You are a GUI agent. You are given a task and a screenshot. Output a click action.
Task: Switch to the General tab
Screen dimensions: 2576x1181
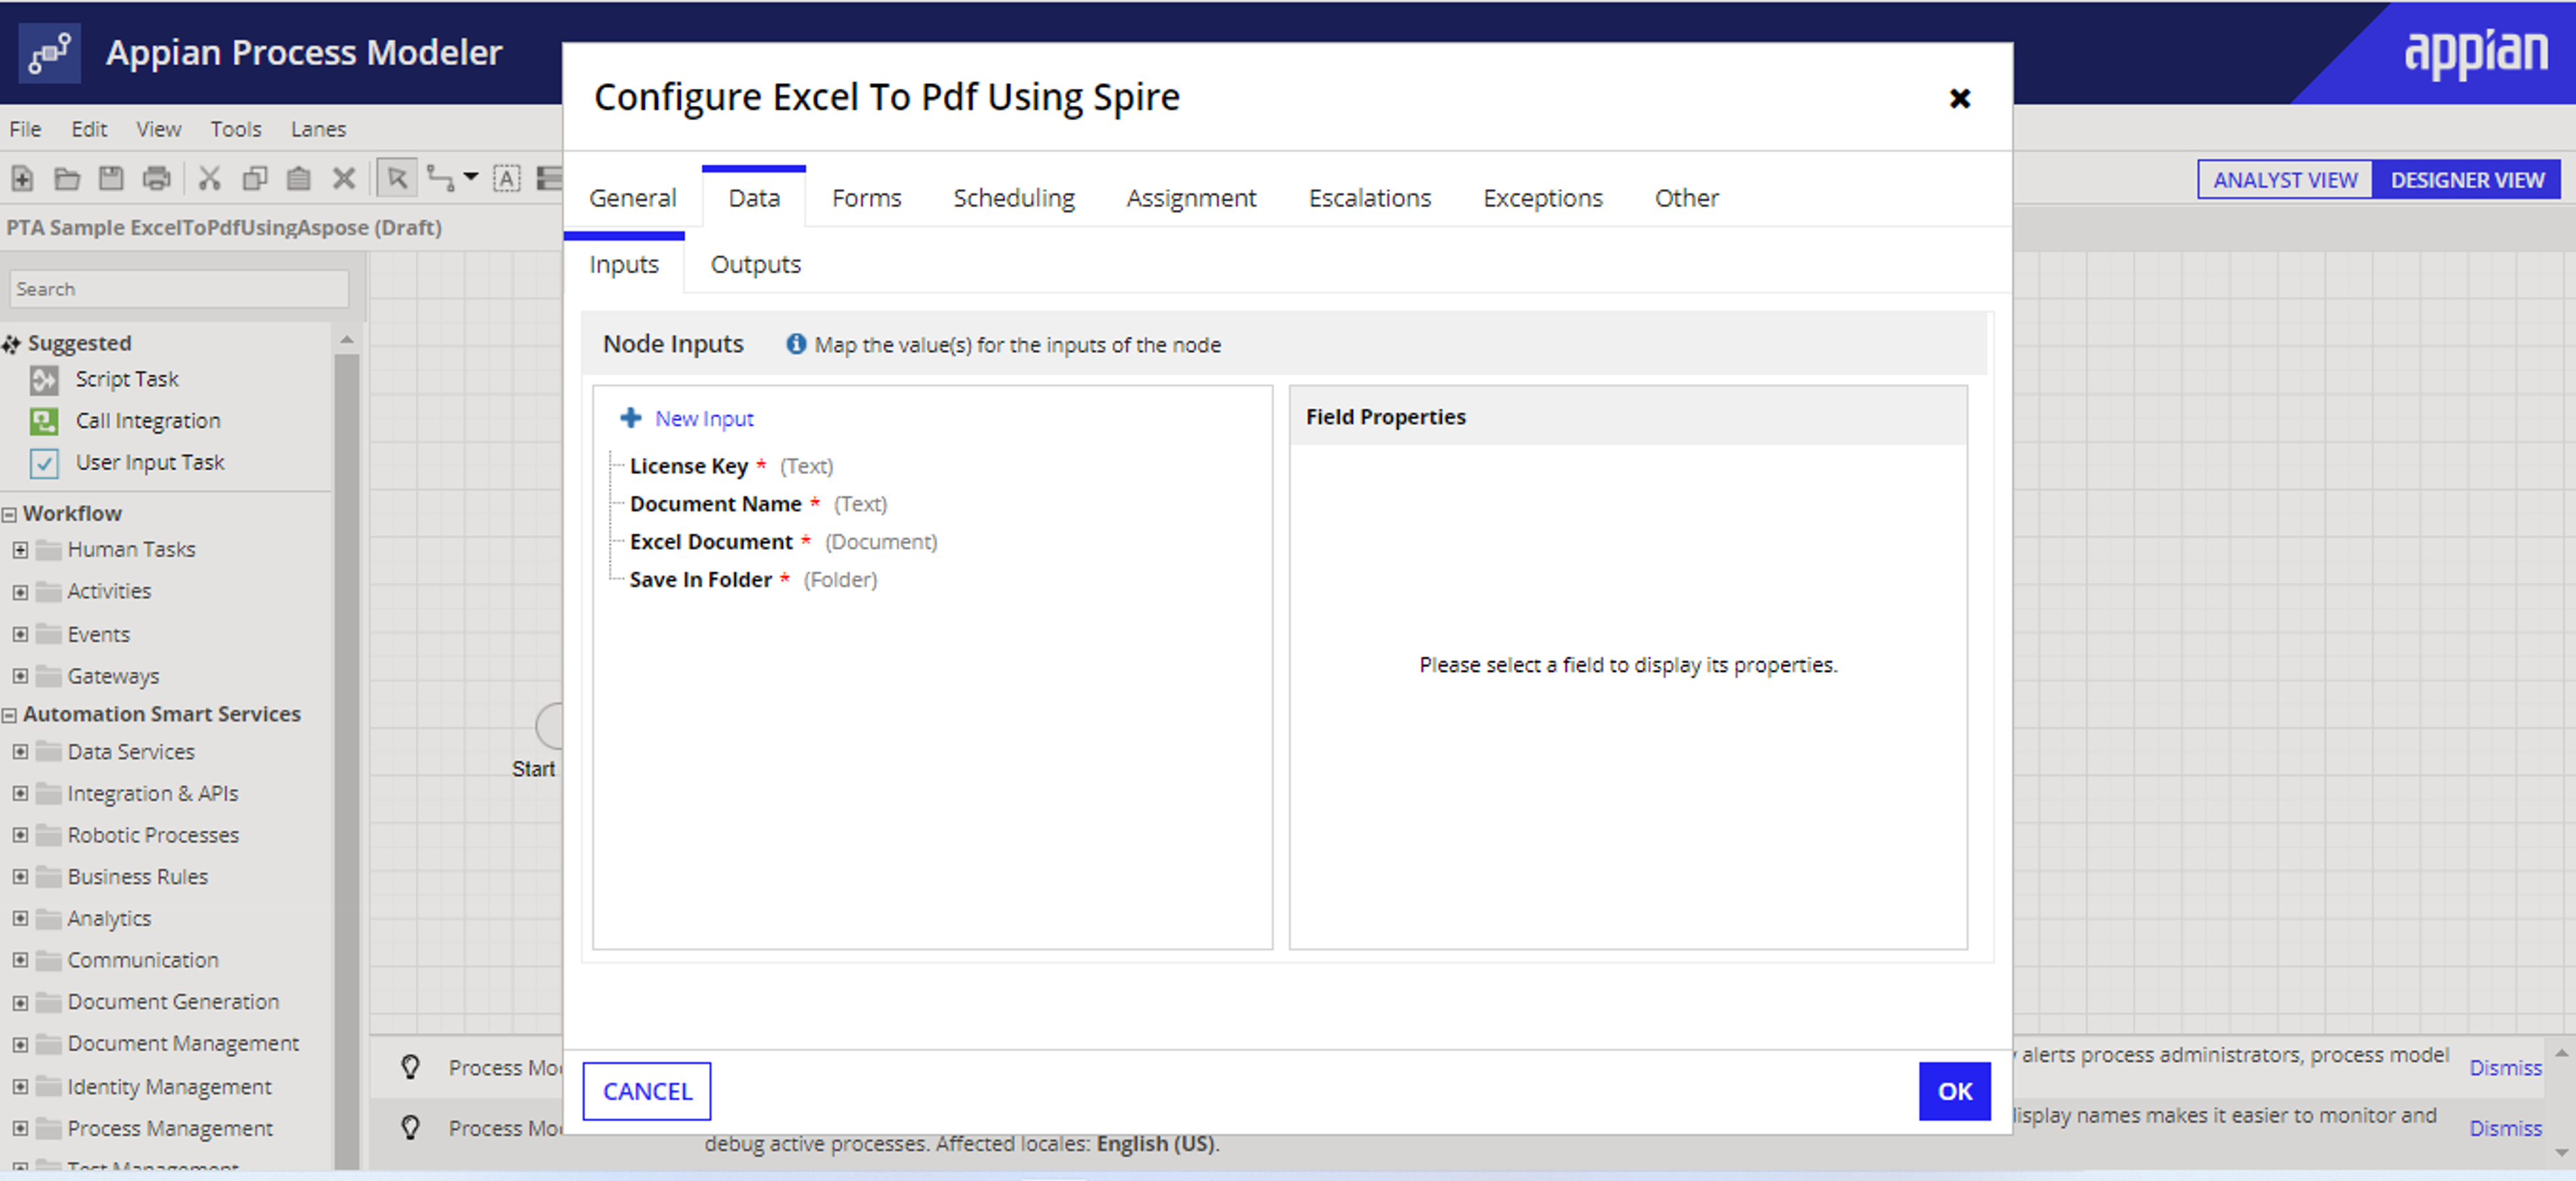[x=633, y=198]
